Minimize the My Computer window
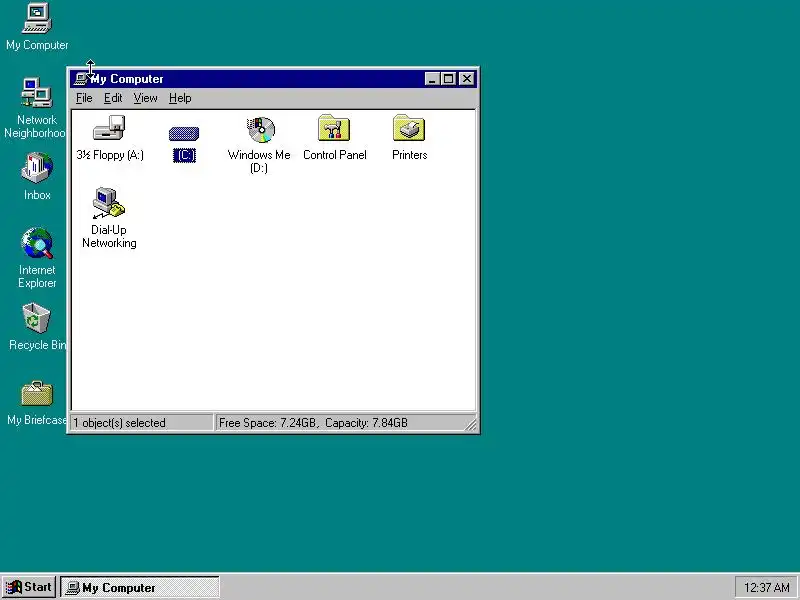 click(432, 79)
